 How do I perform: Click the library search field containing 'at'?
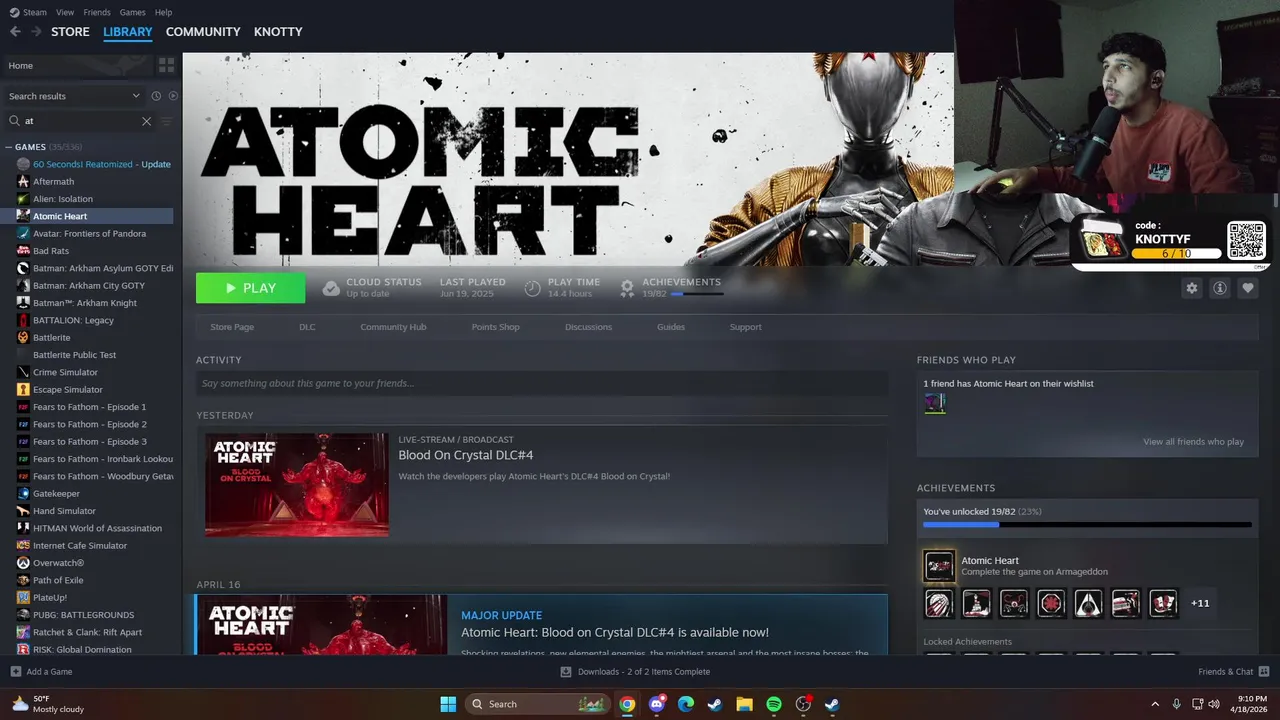(x=80, y=121)
